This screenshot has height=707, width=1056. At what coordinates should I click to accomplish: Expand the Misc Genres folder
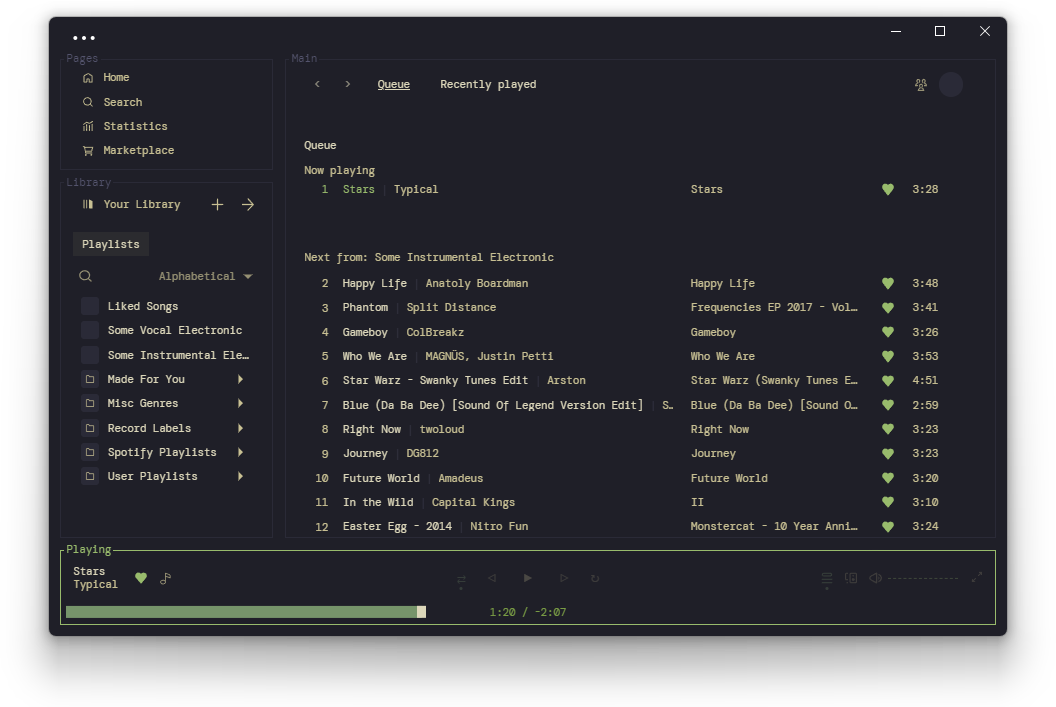[x=240, y=403]
